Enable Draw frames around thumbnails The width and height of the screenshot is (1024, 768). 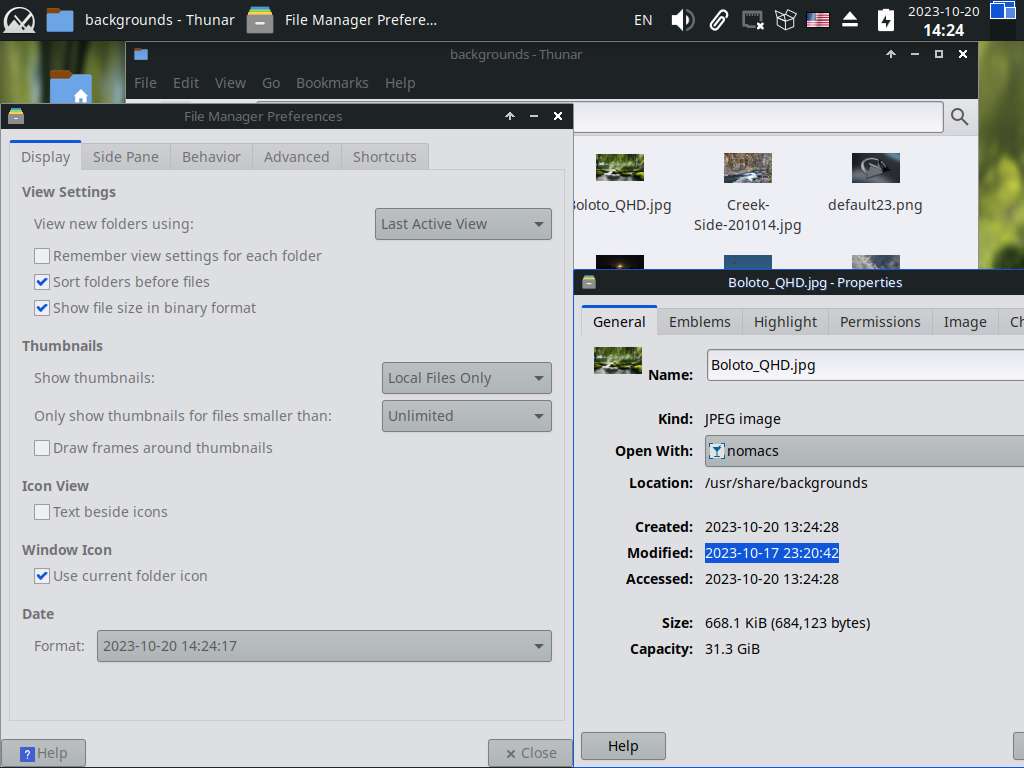[42, 448]
